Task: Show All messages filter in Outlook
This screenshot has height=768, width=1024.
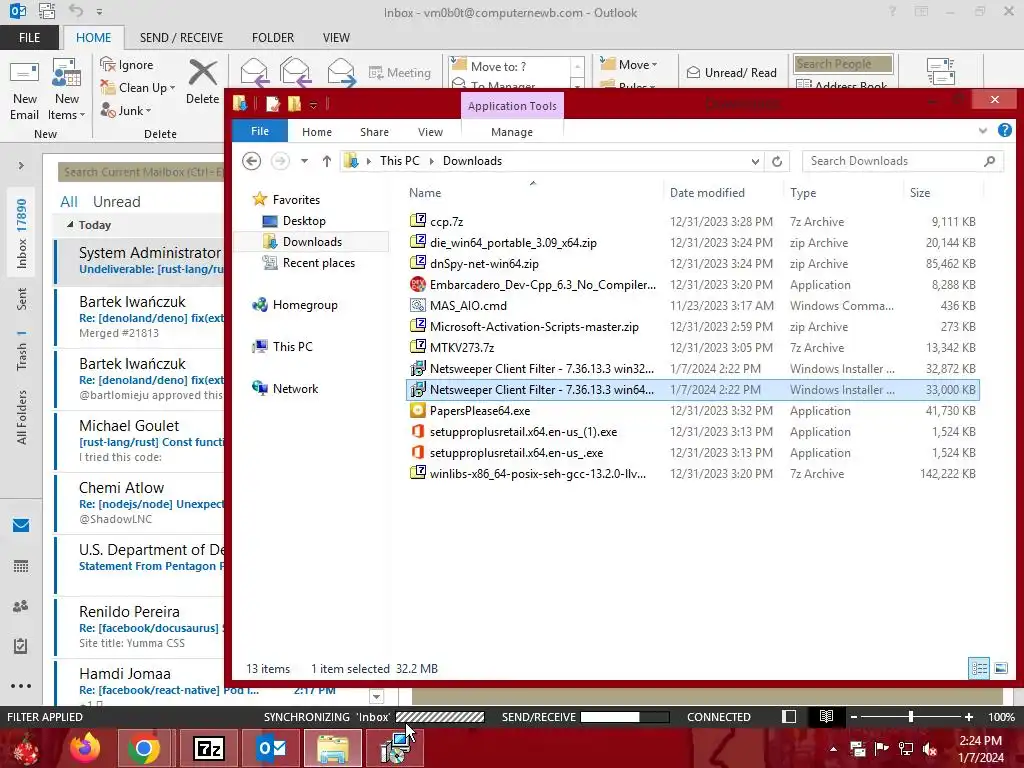Action: pos(69,201)
